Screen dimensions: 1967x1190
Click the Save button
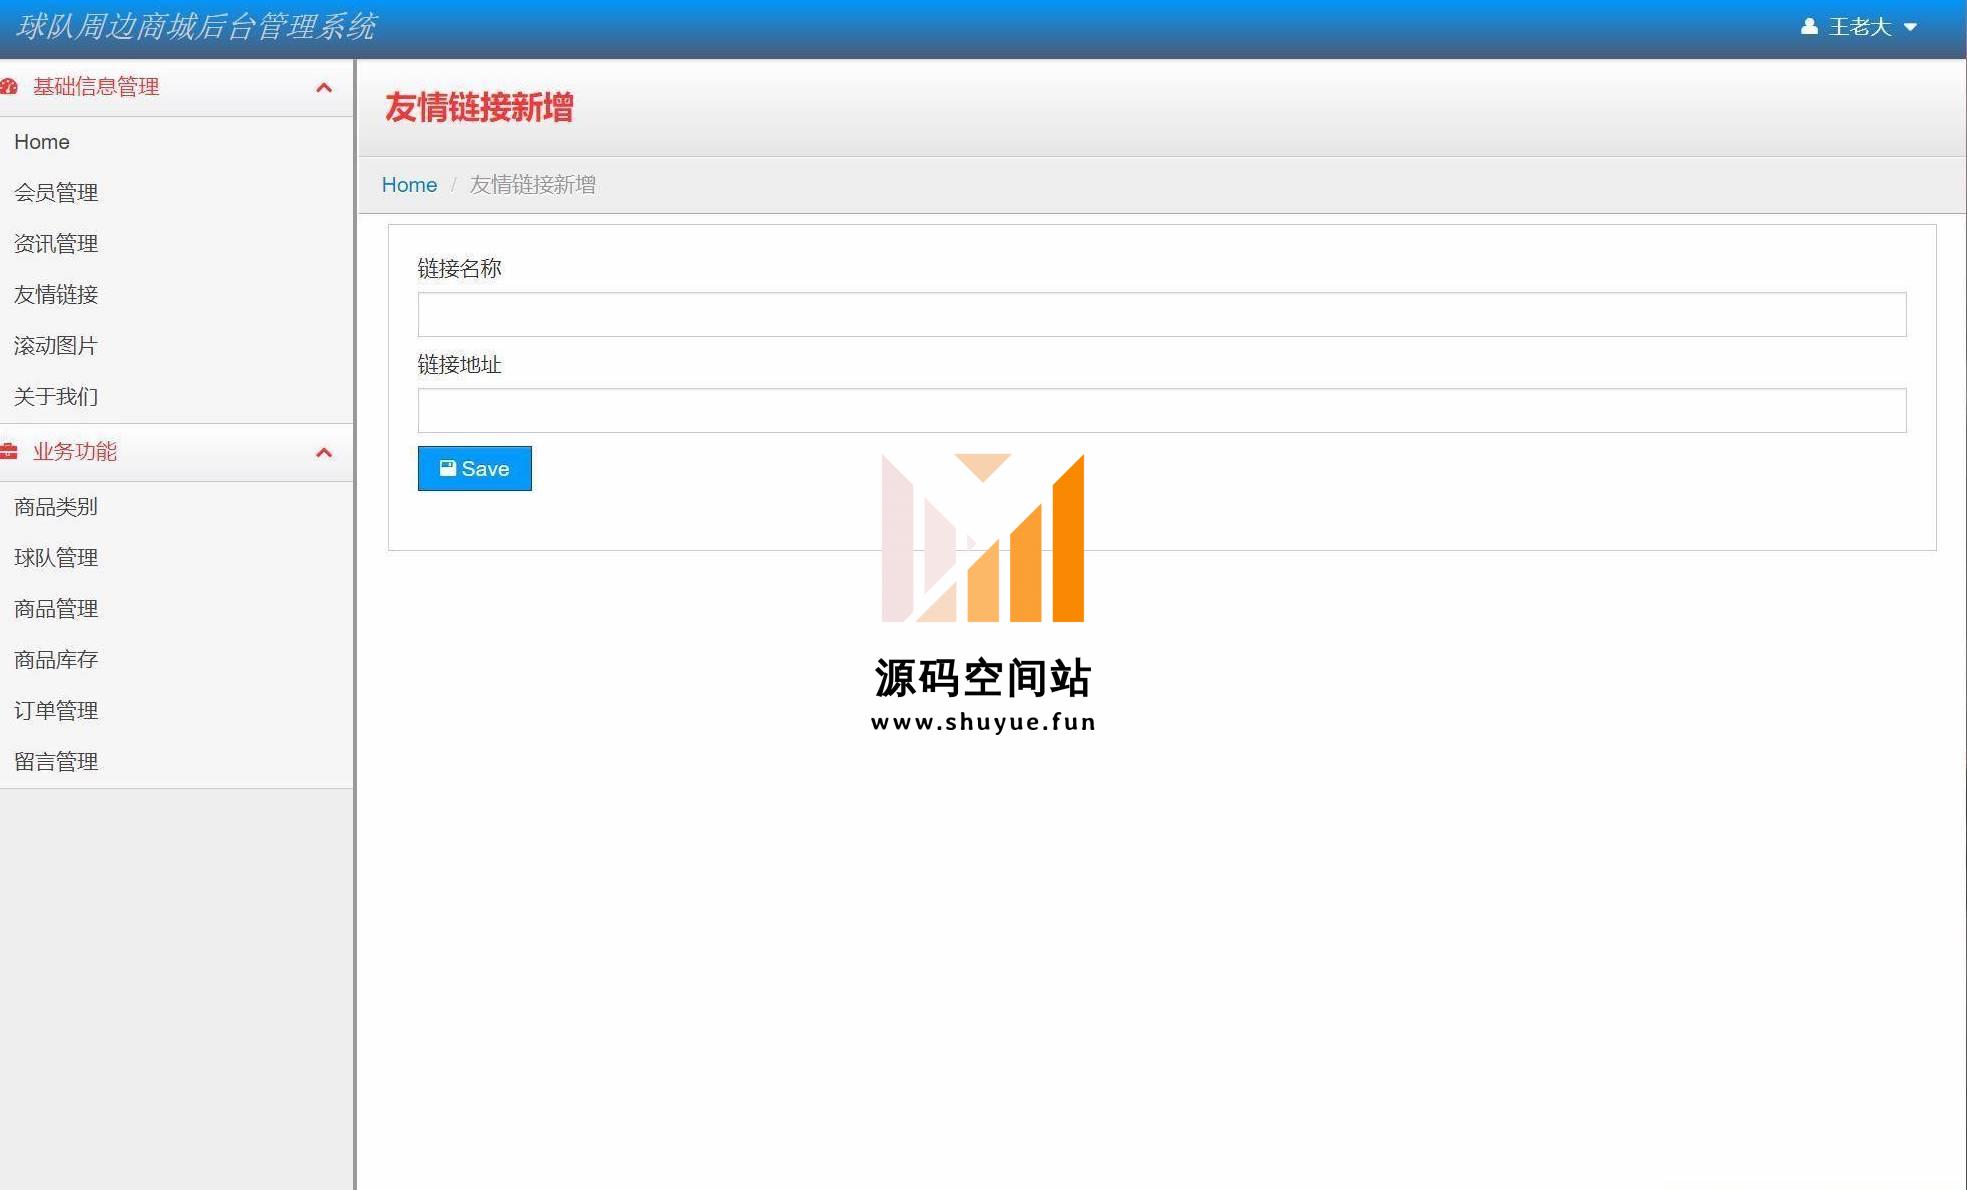pyautogui.click(x=475, y=469)
